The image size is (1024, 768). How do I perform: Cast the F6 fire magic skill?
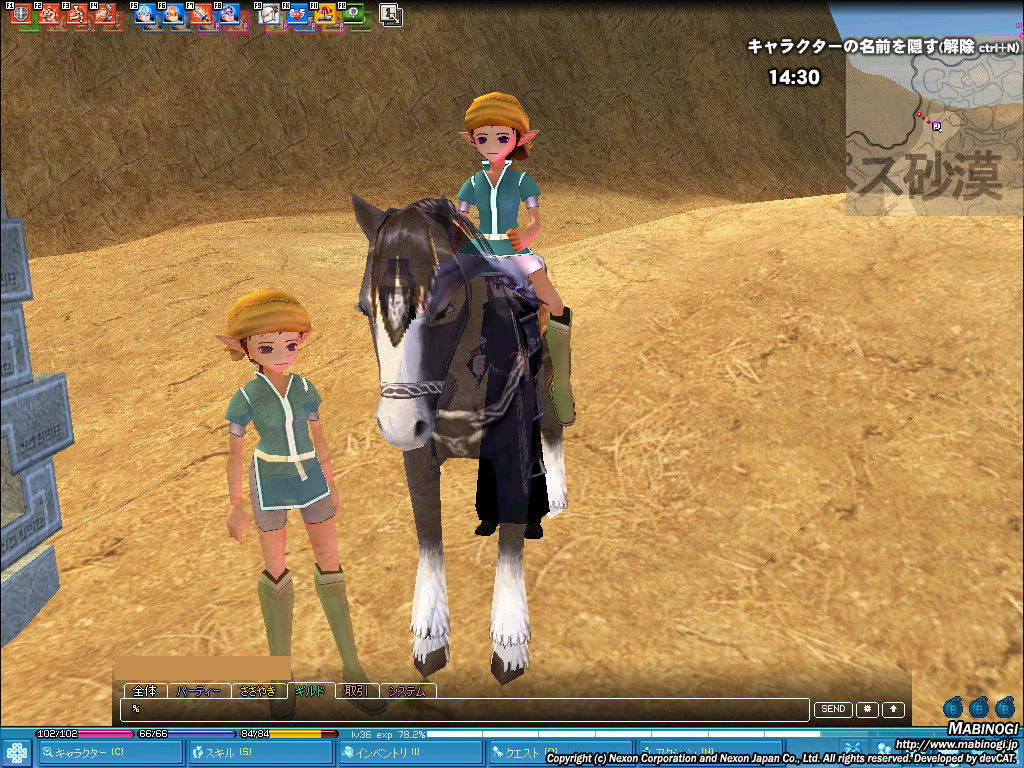coord(173,13)
